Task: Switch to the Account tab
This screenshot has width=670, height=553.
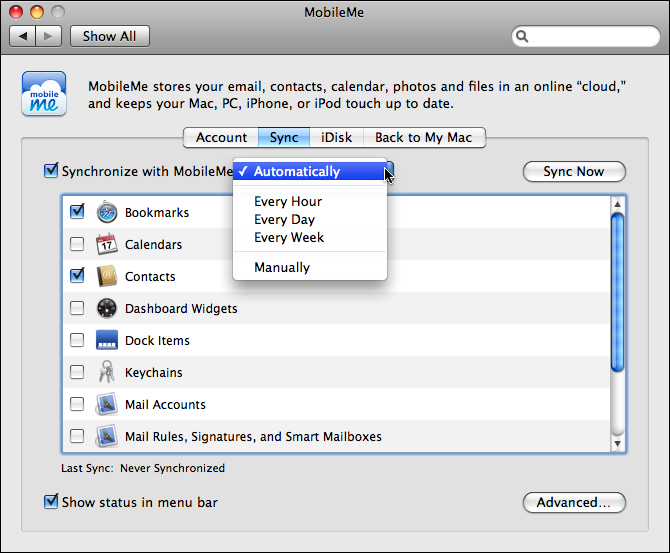Action: [221, 138]
